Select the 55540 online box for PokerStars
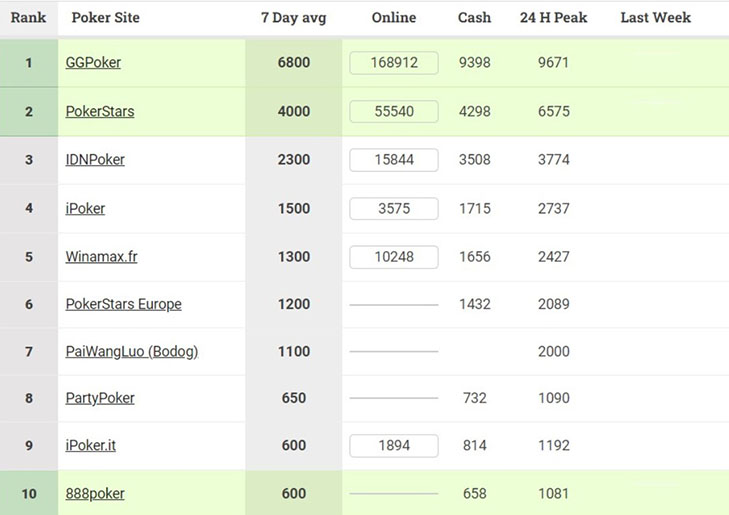 click(x=394, y=112)
